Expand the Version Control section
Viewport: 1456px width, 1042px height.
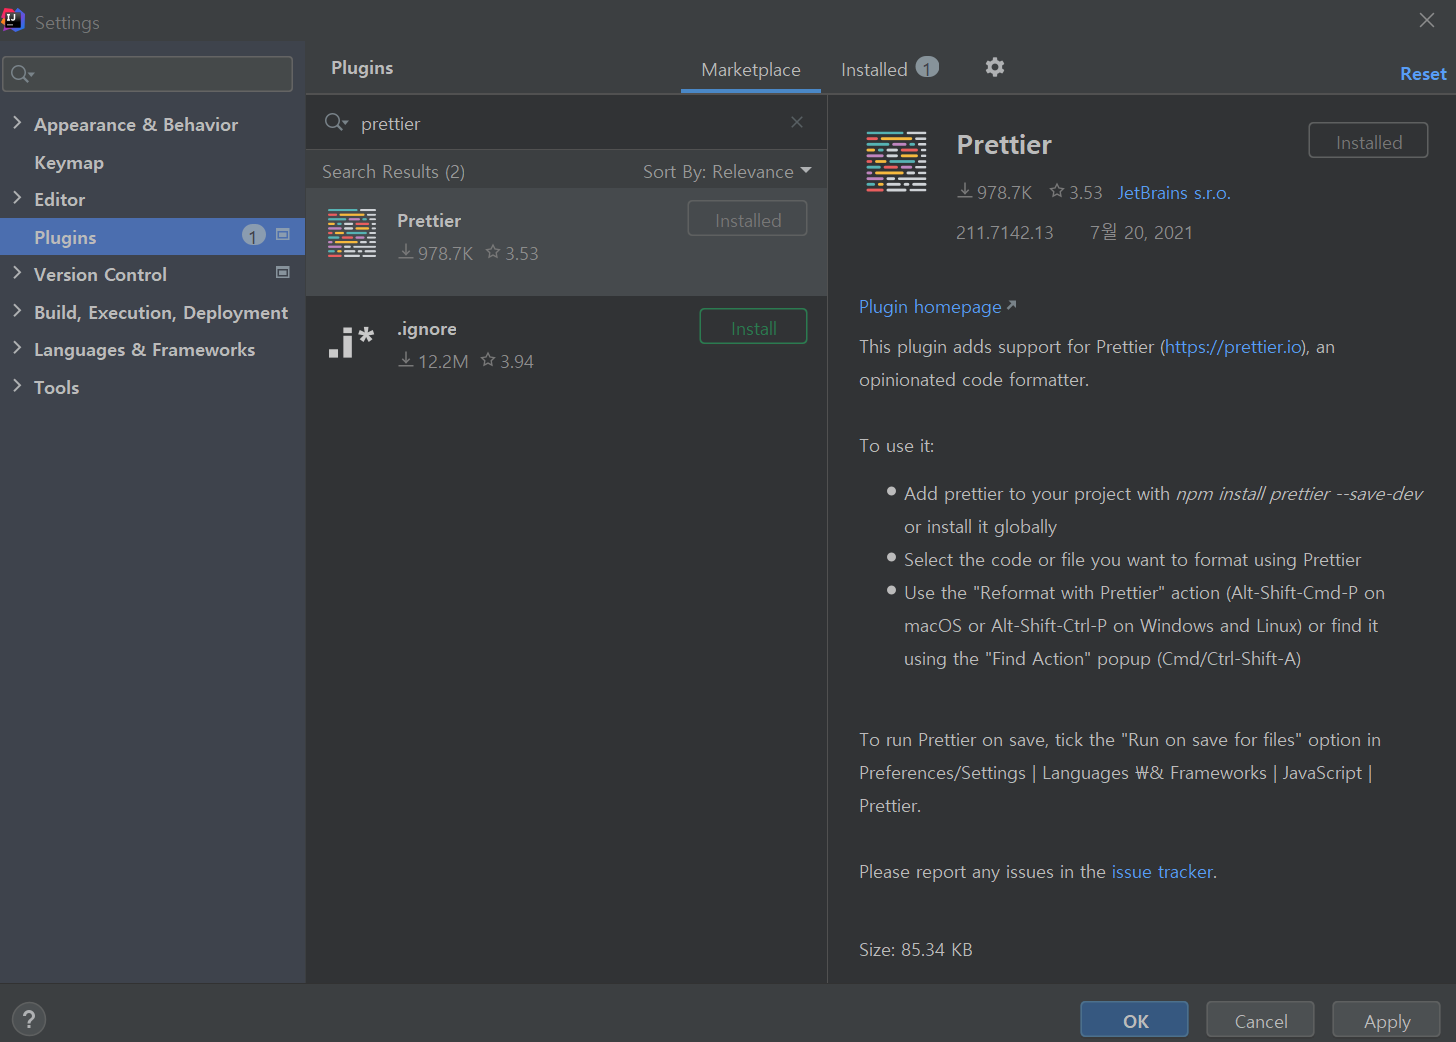pos(17,273)
